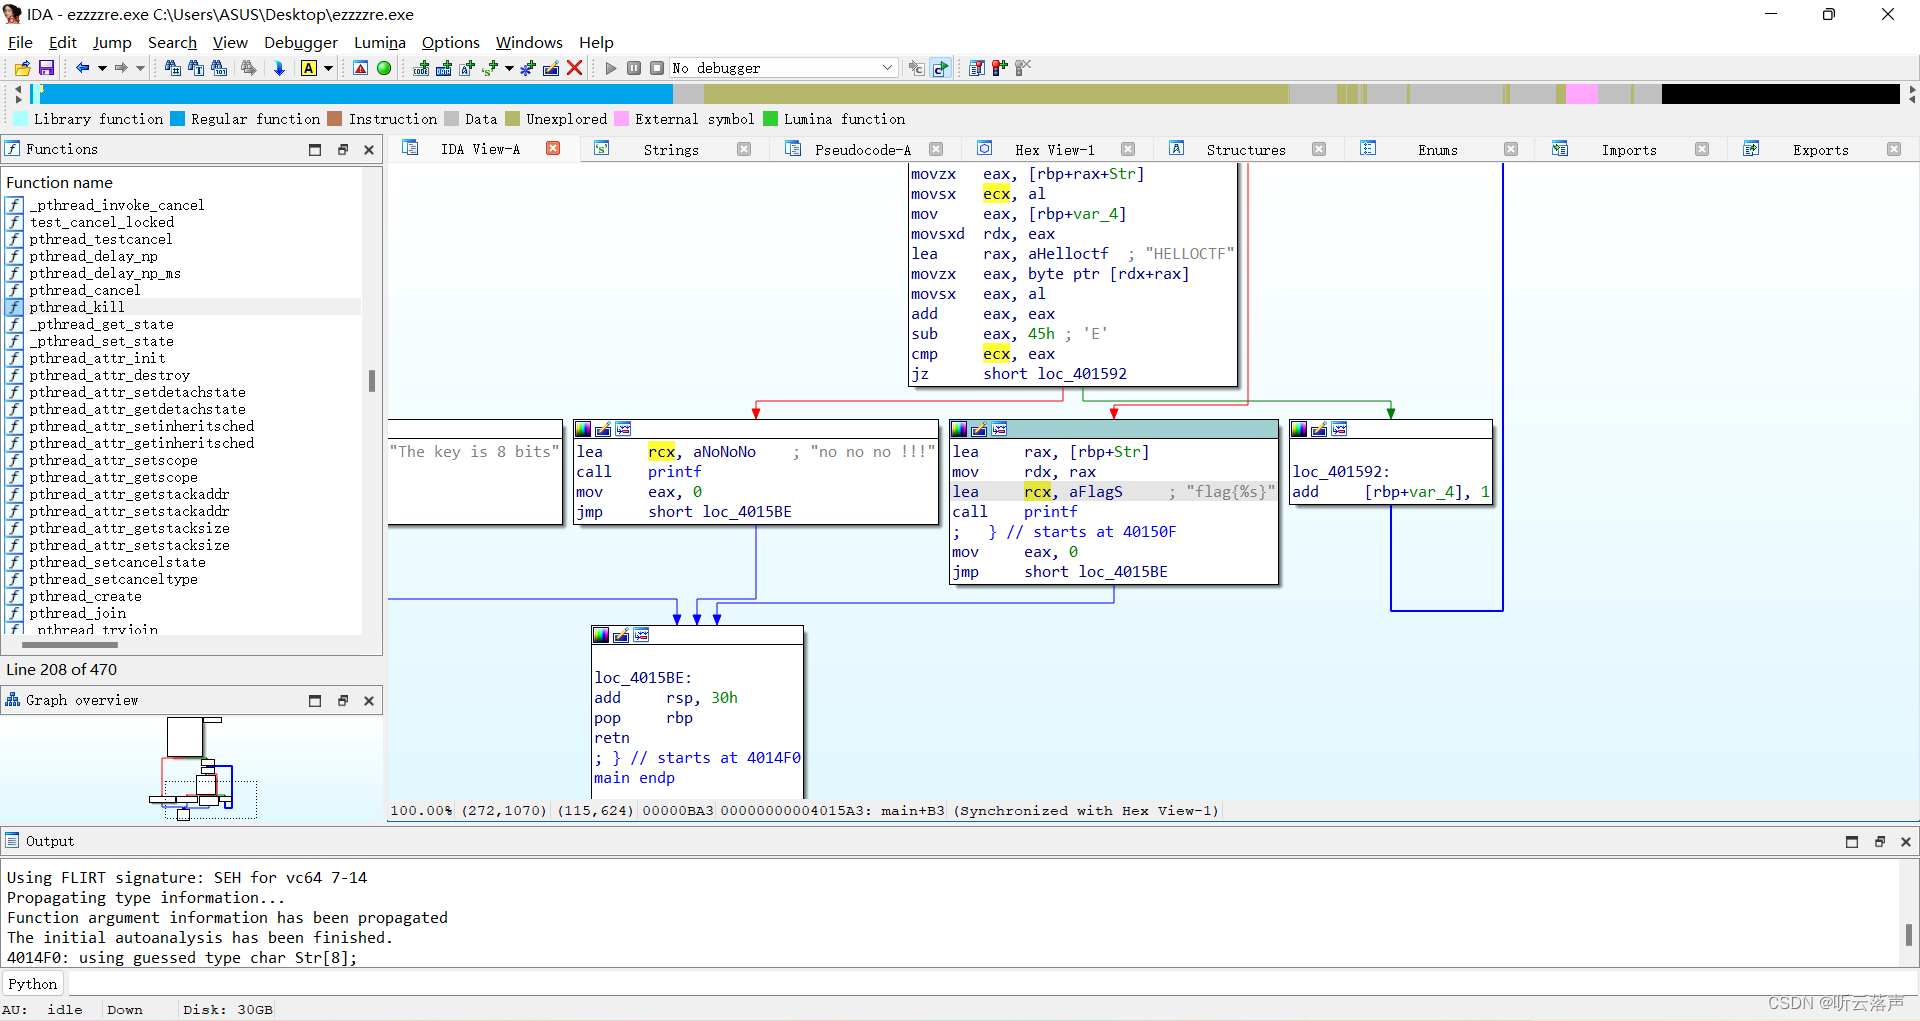Screen dimensions: 1920x1021
Task: Click the blue down arrow jump icon
Action: pyautogui.click(x=279, y=68)
